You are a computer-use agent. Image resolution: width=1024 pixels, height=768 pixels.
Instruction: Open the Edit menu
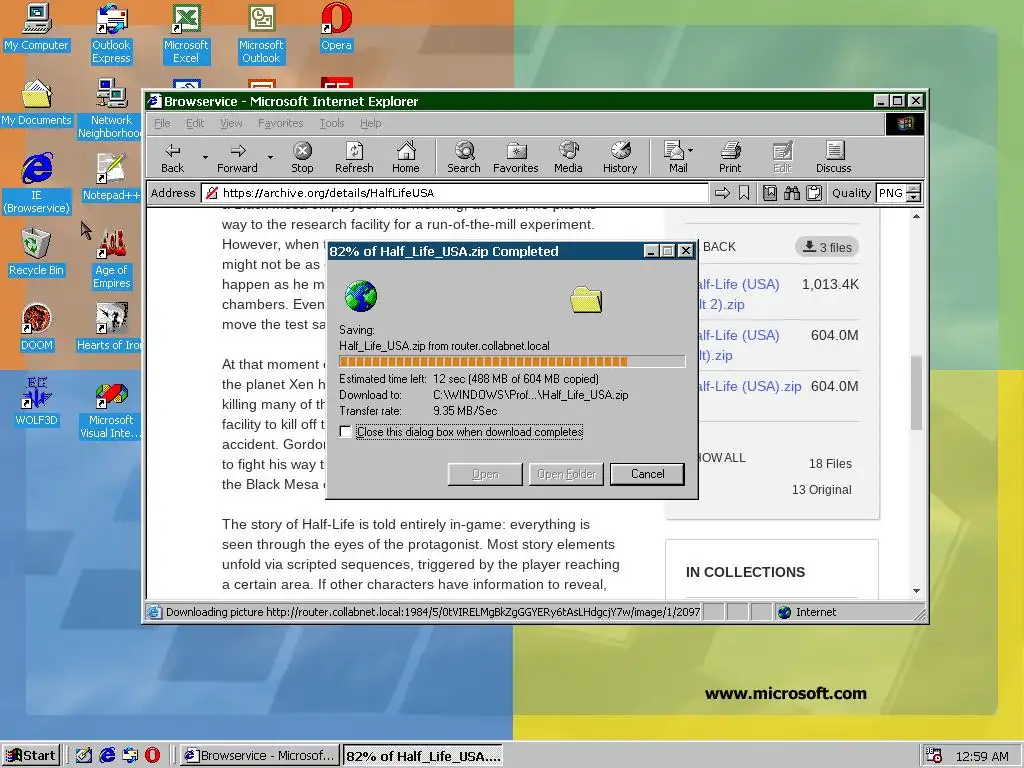(195, 123)
